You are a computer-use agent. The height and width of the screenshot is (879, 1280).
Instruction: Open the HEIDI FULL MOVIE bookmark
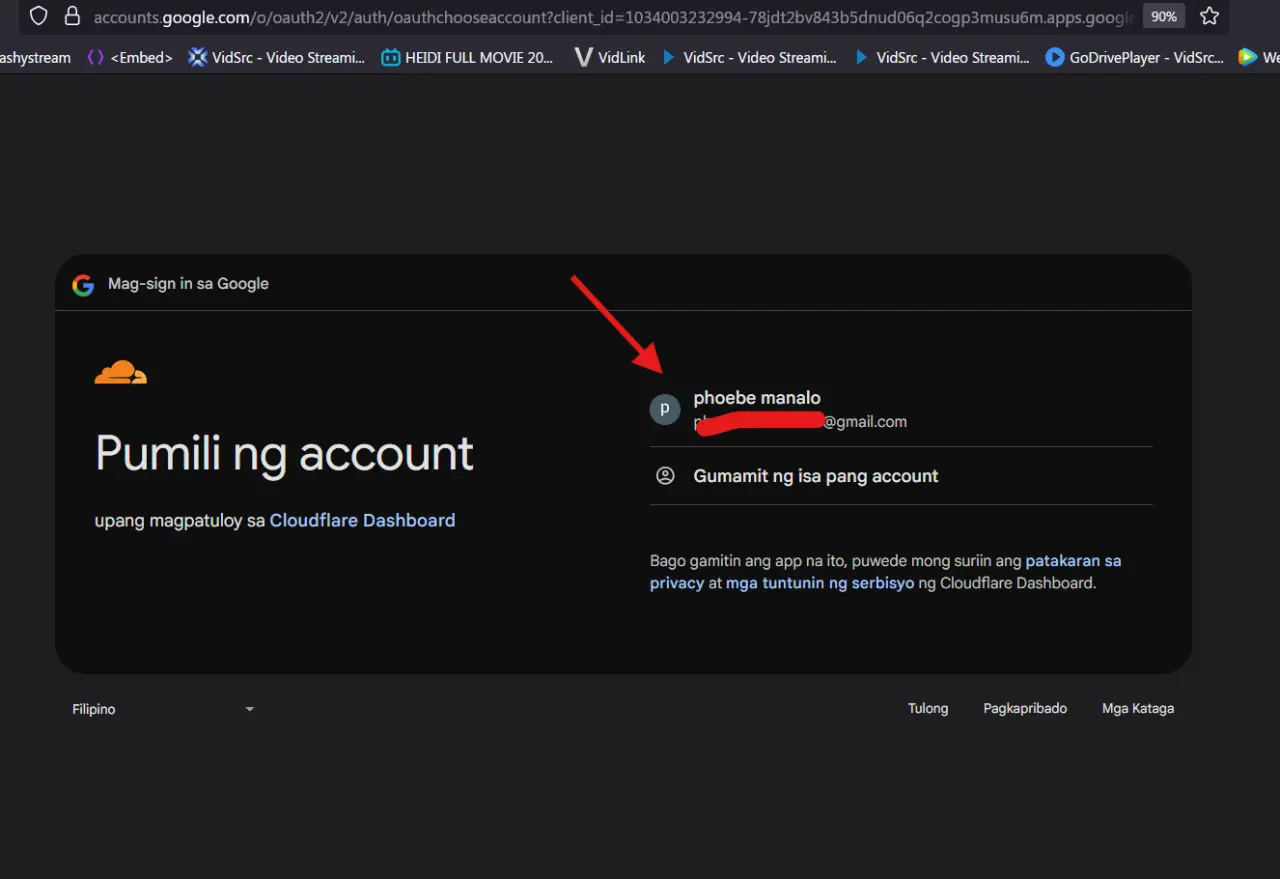(x=468, y=58)
